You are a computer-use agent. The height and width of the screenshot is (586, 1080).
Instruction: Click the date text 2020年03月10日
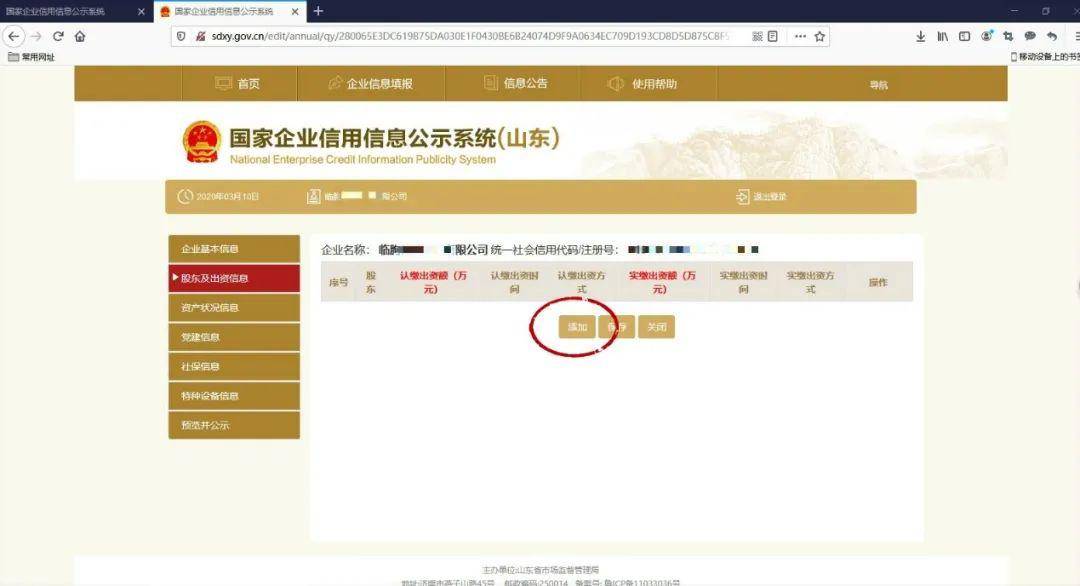point(227,197)
